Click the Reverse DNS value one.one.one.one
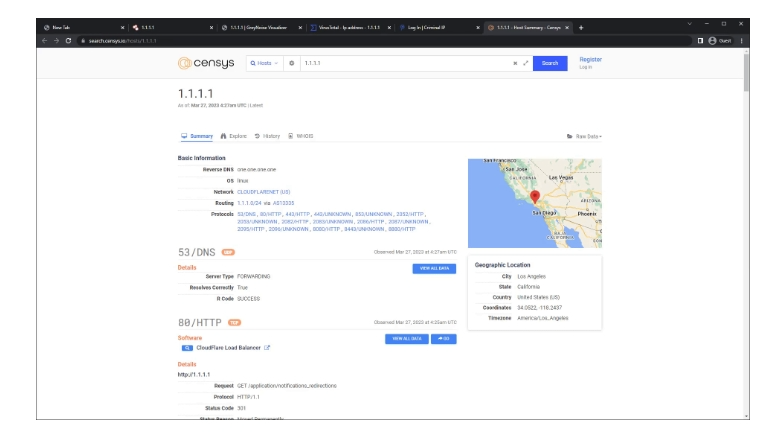The height and width of the screenshot is (444, 774). click(257, 169)
